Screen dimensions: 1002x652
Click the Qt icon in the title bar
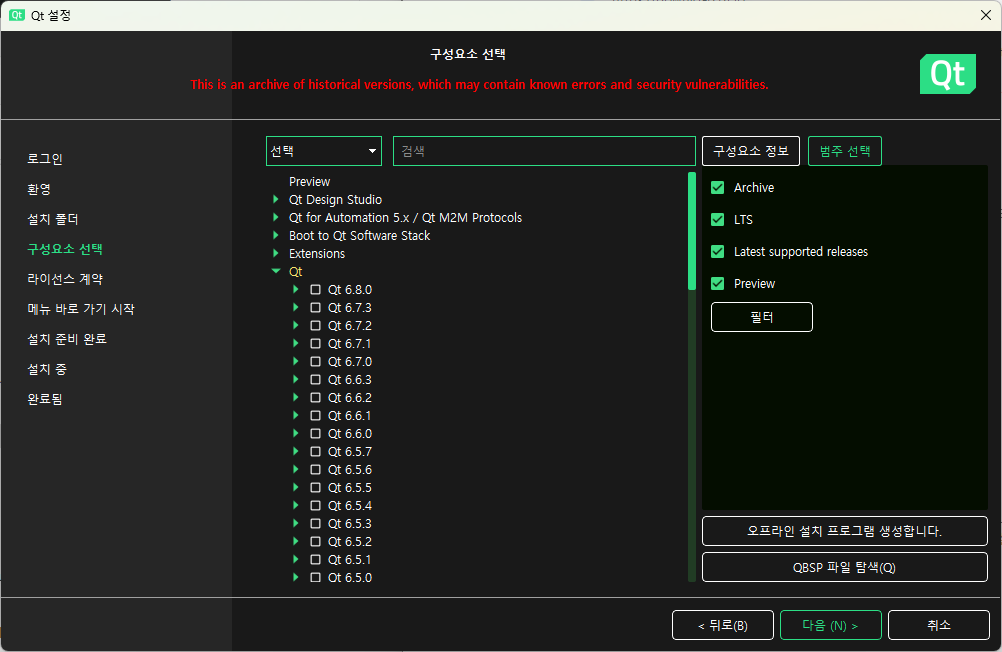pos(17,15)
